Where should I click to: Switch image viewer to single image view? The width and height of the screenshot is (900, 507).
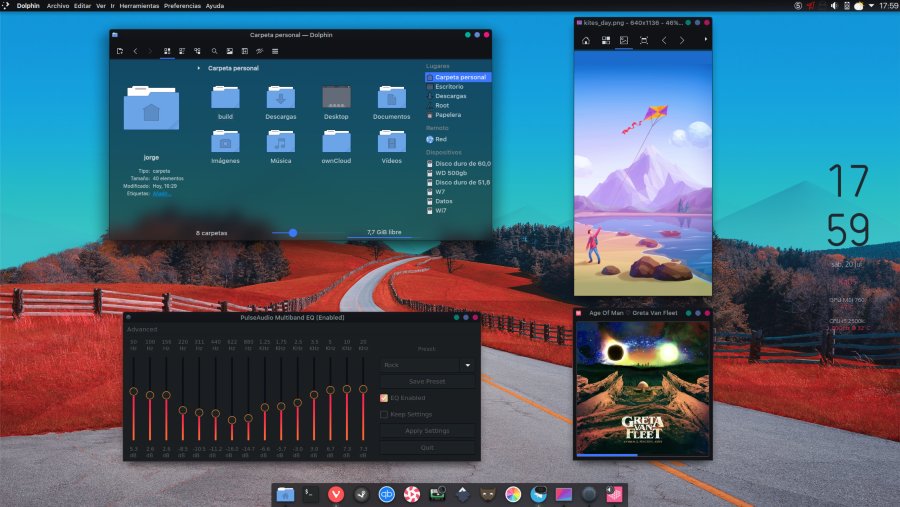click(x=624, y=41)
